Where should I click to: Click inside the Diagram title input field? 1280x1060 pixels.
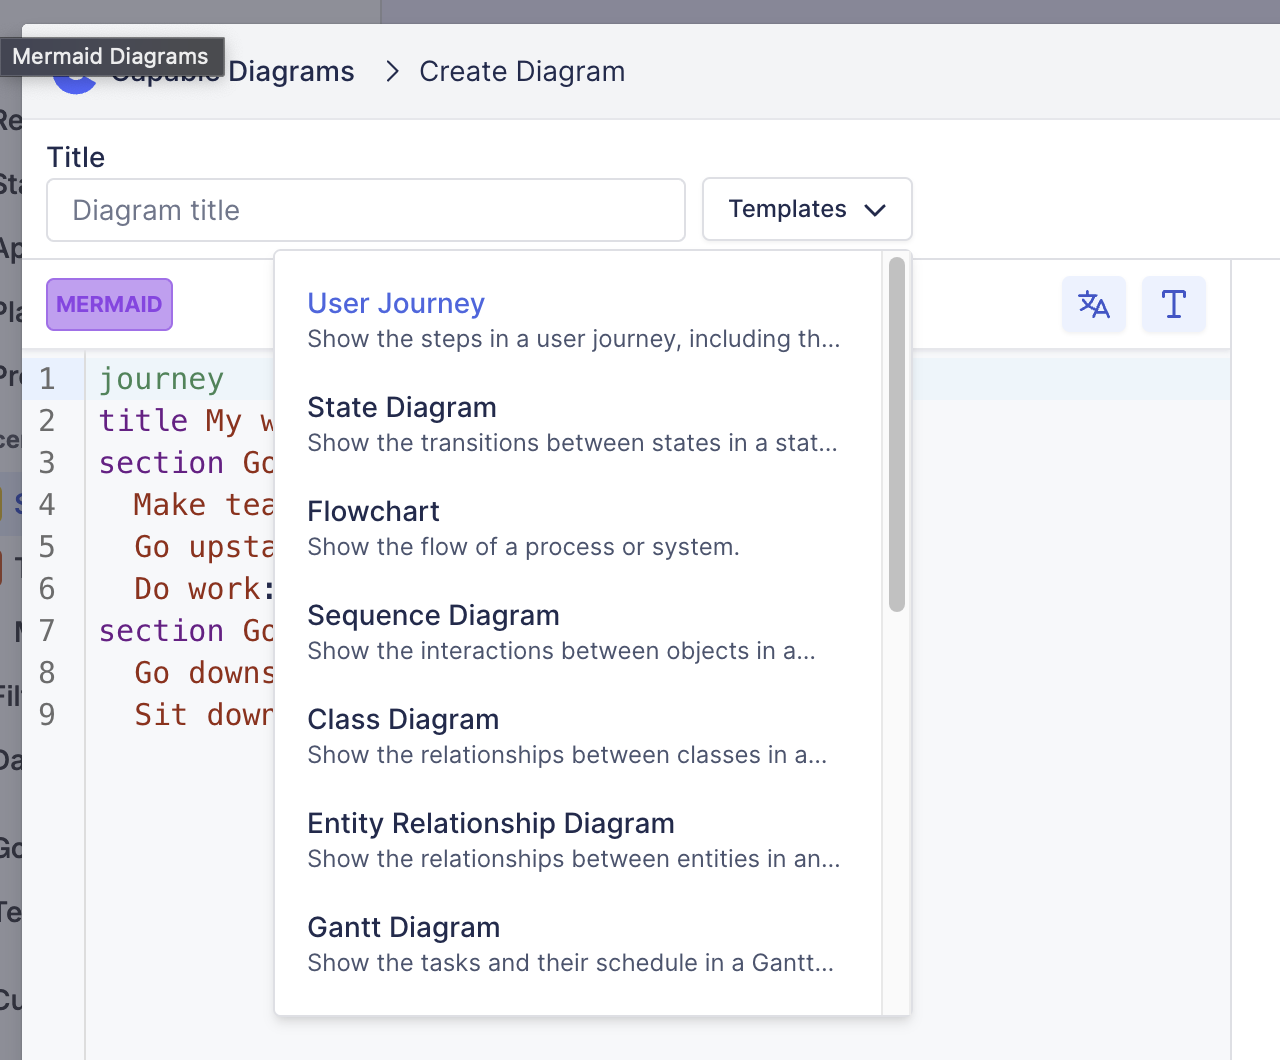365,210
